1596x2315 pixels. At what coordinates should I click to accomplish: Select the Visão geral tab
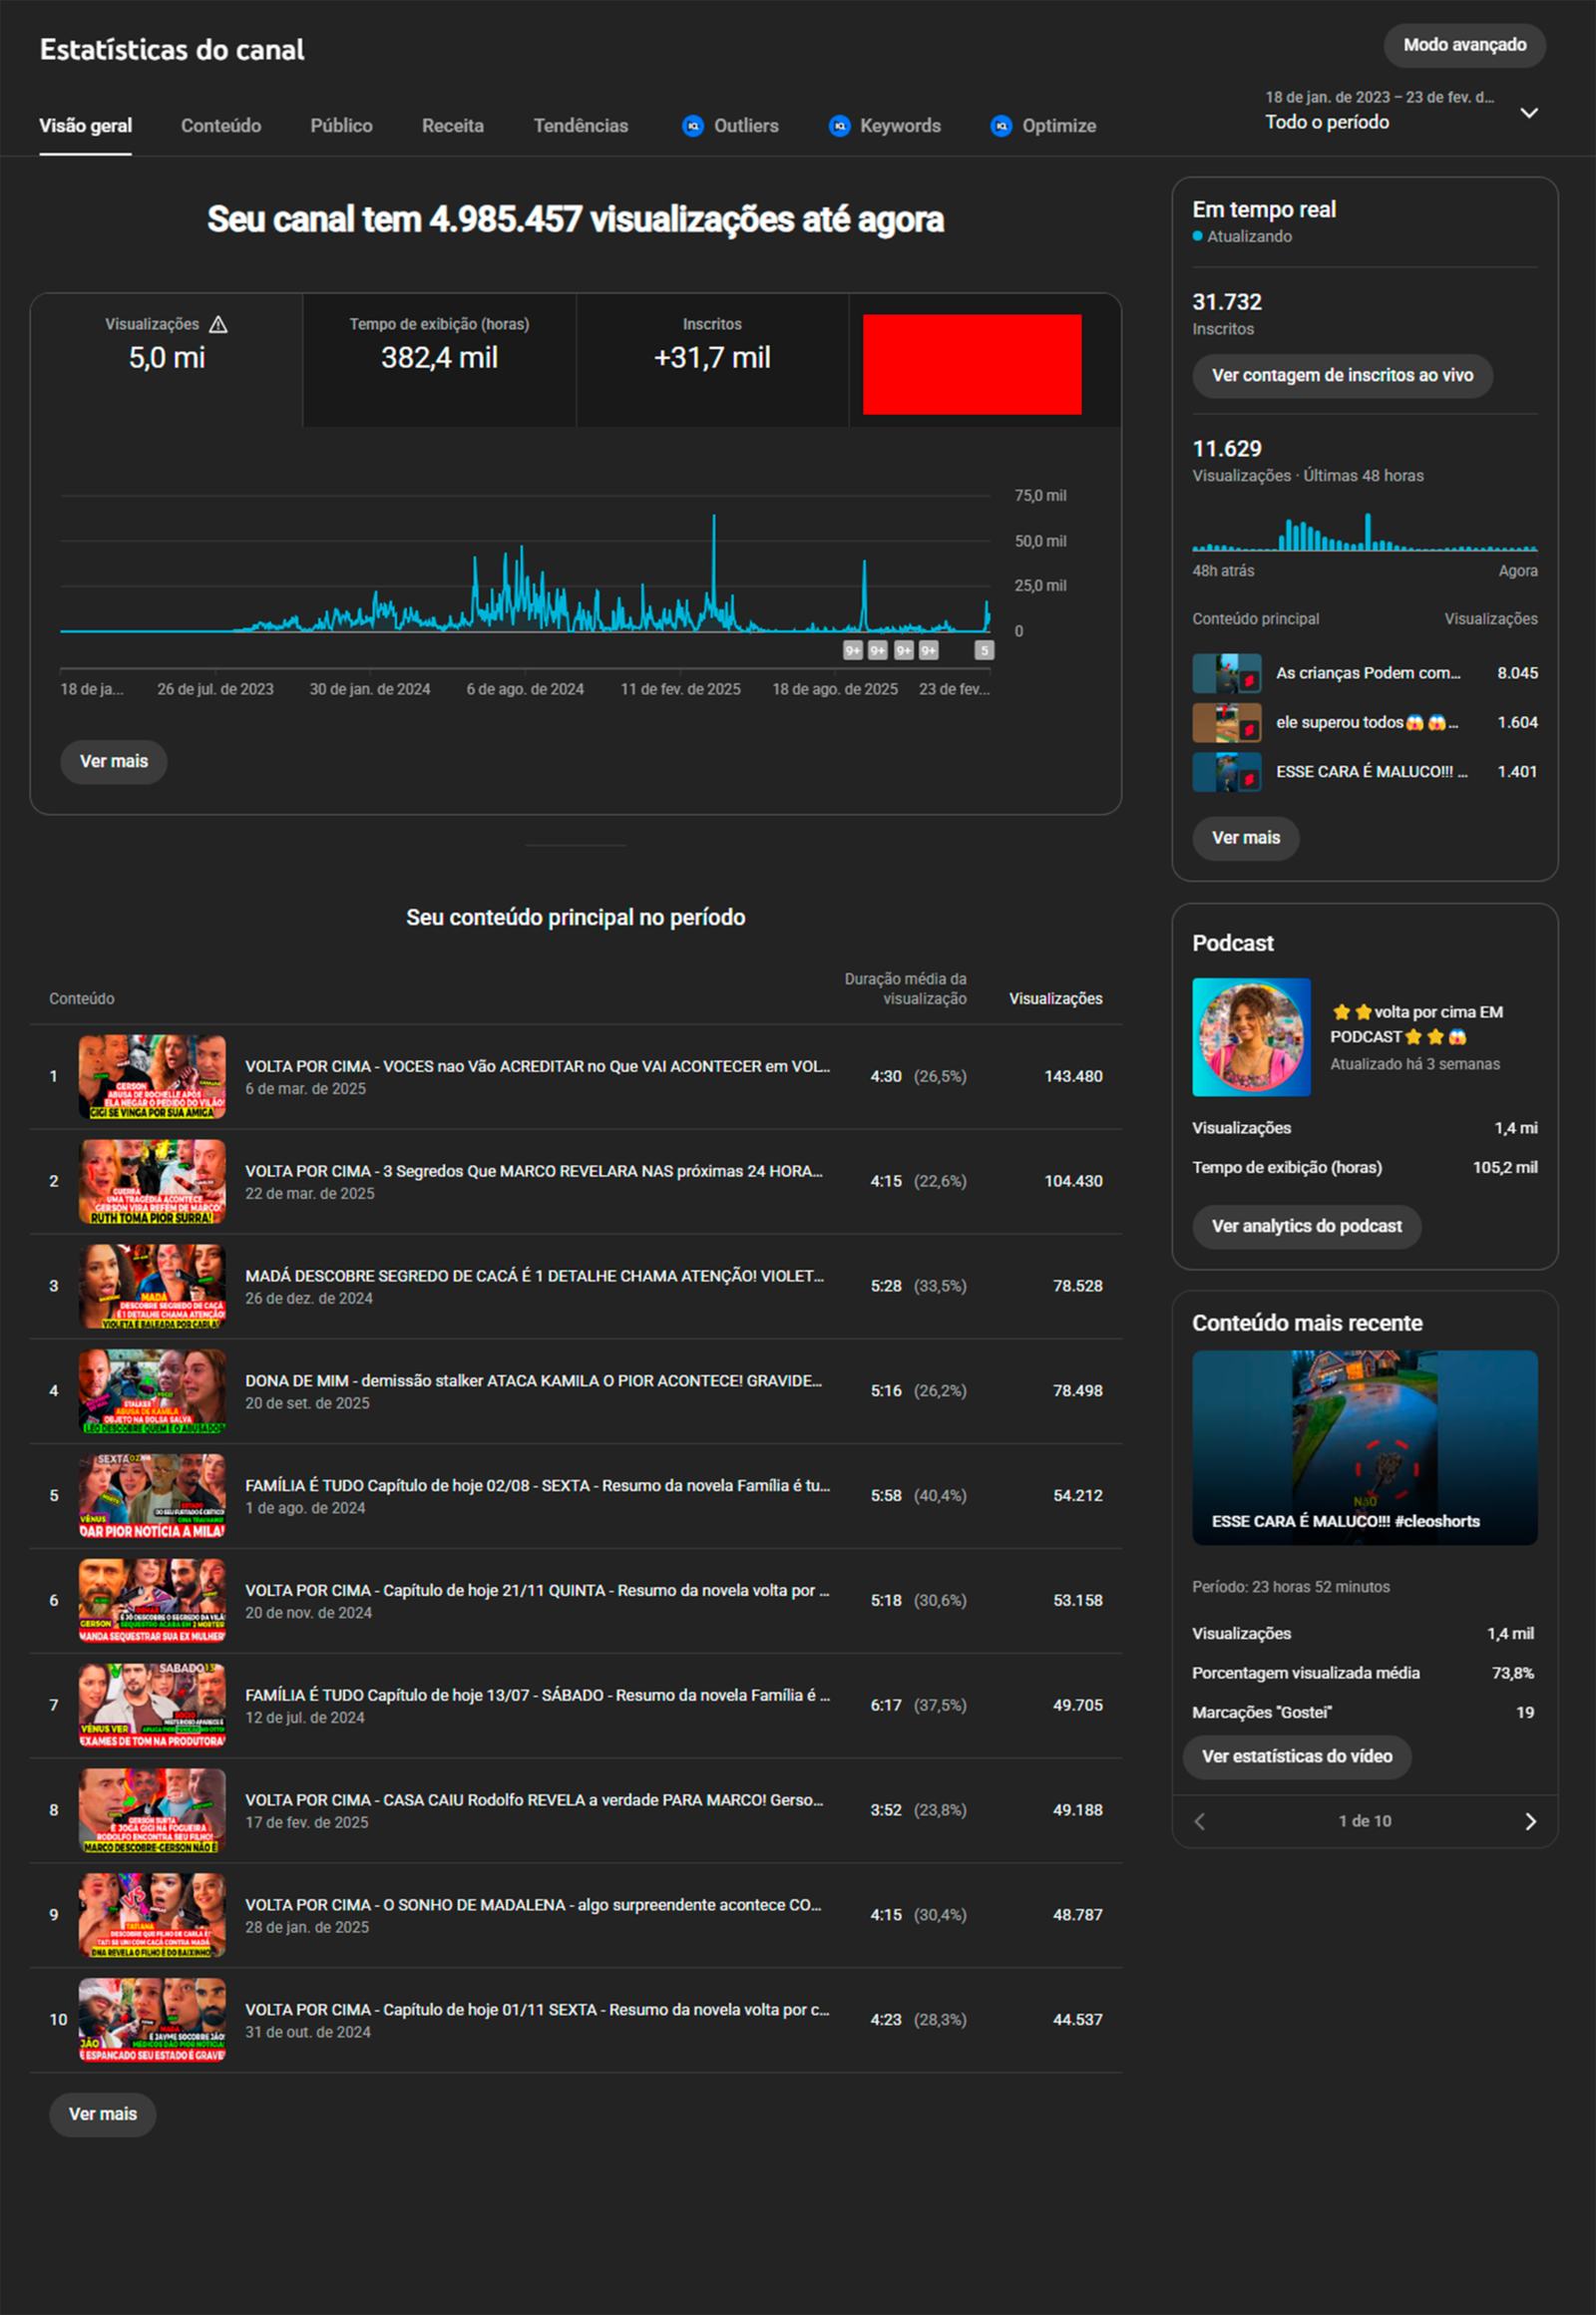click(86, 126)
